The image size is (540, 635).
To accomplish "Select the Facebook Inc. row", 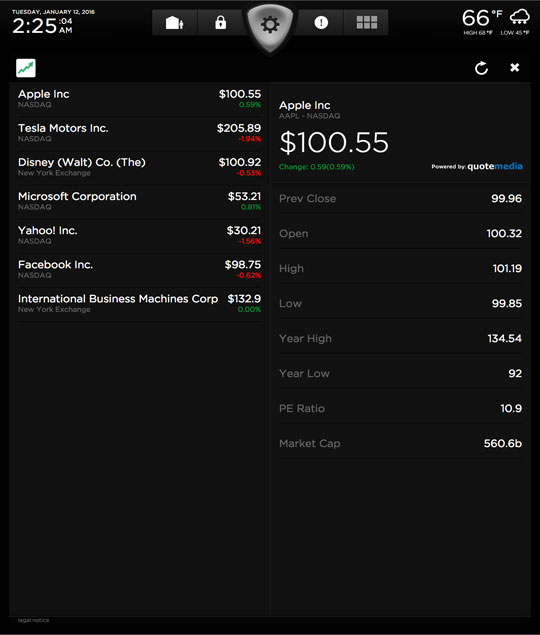I will [139, 269].
